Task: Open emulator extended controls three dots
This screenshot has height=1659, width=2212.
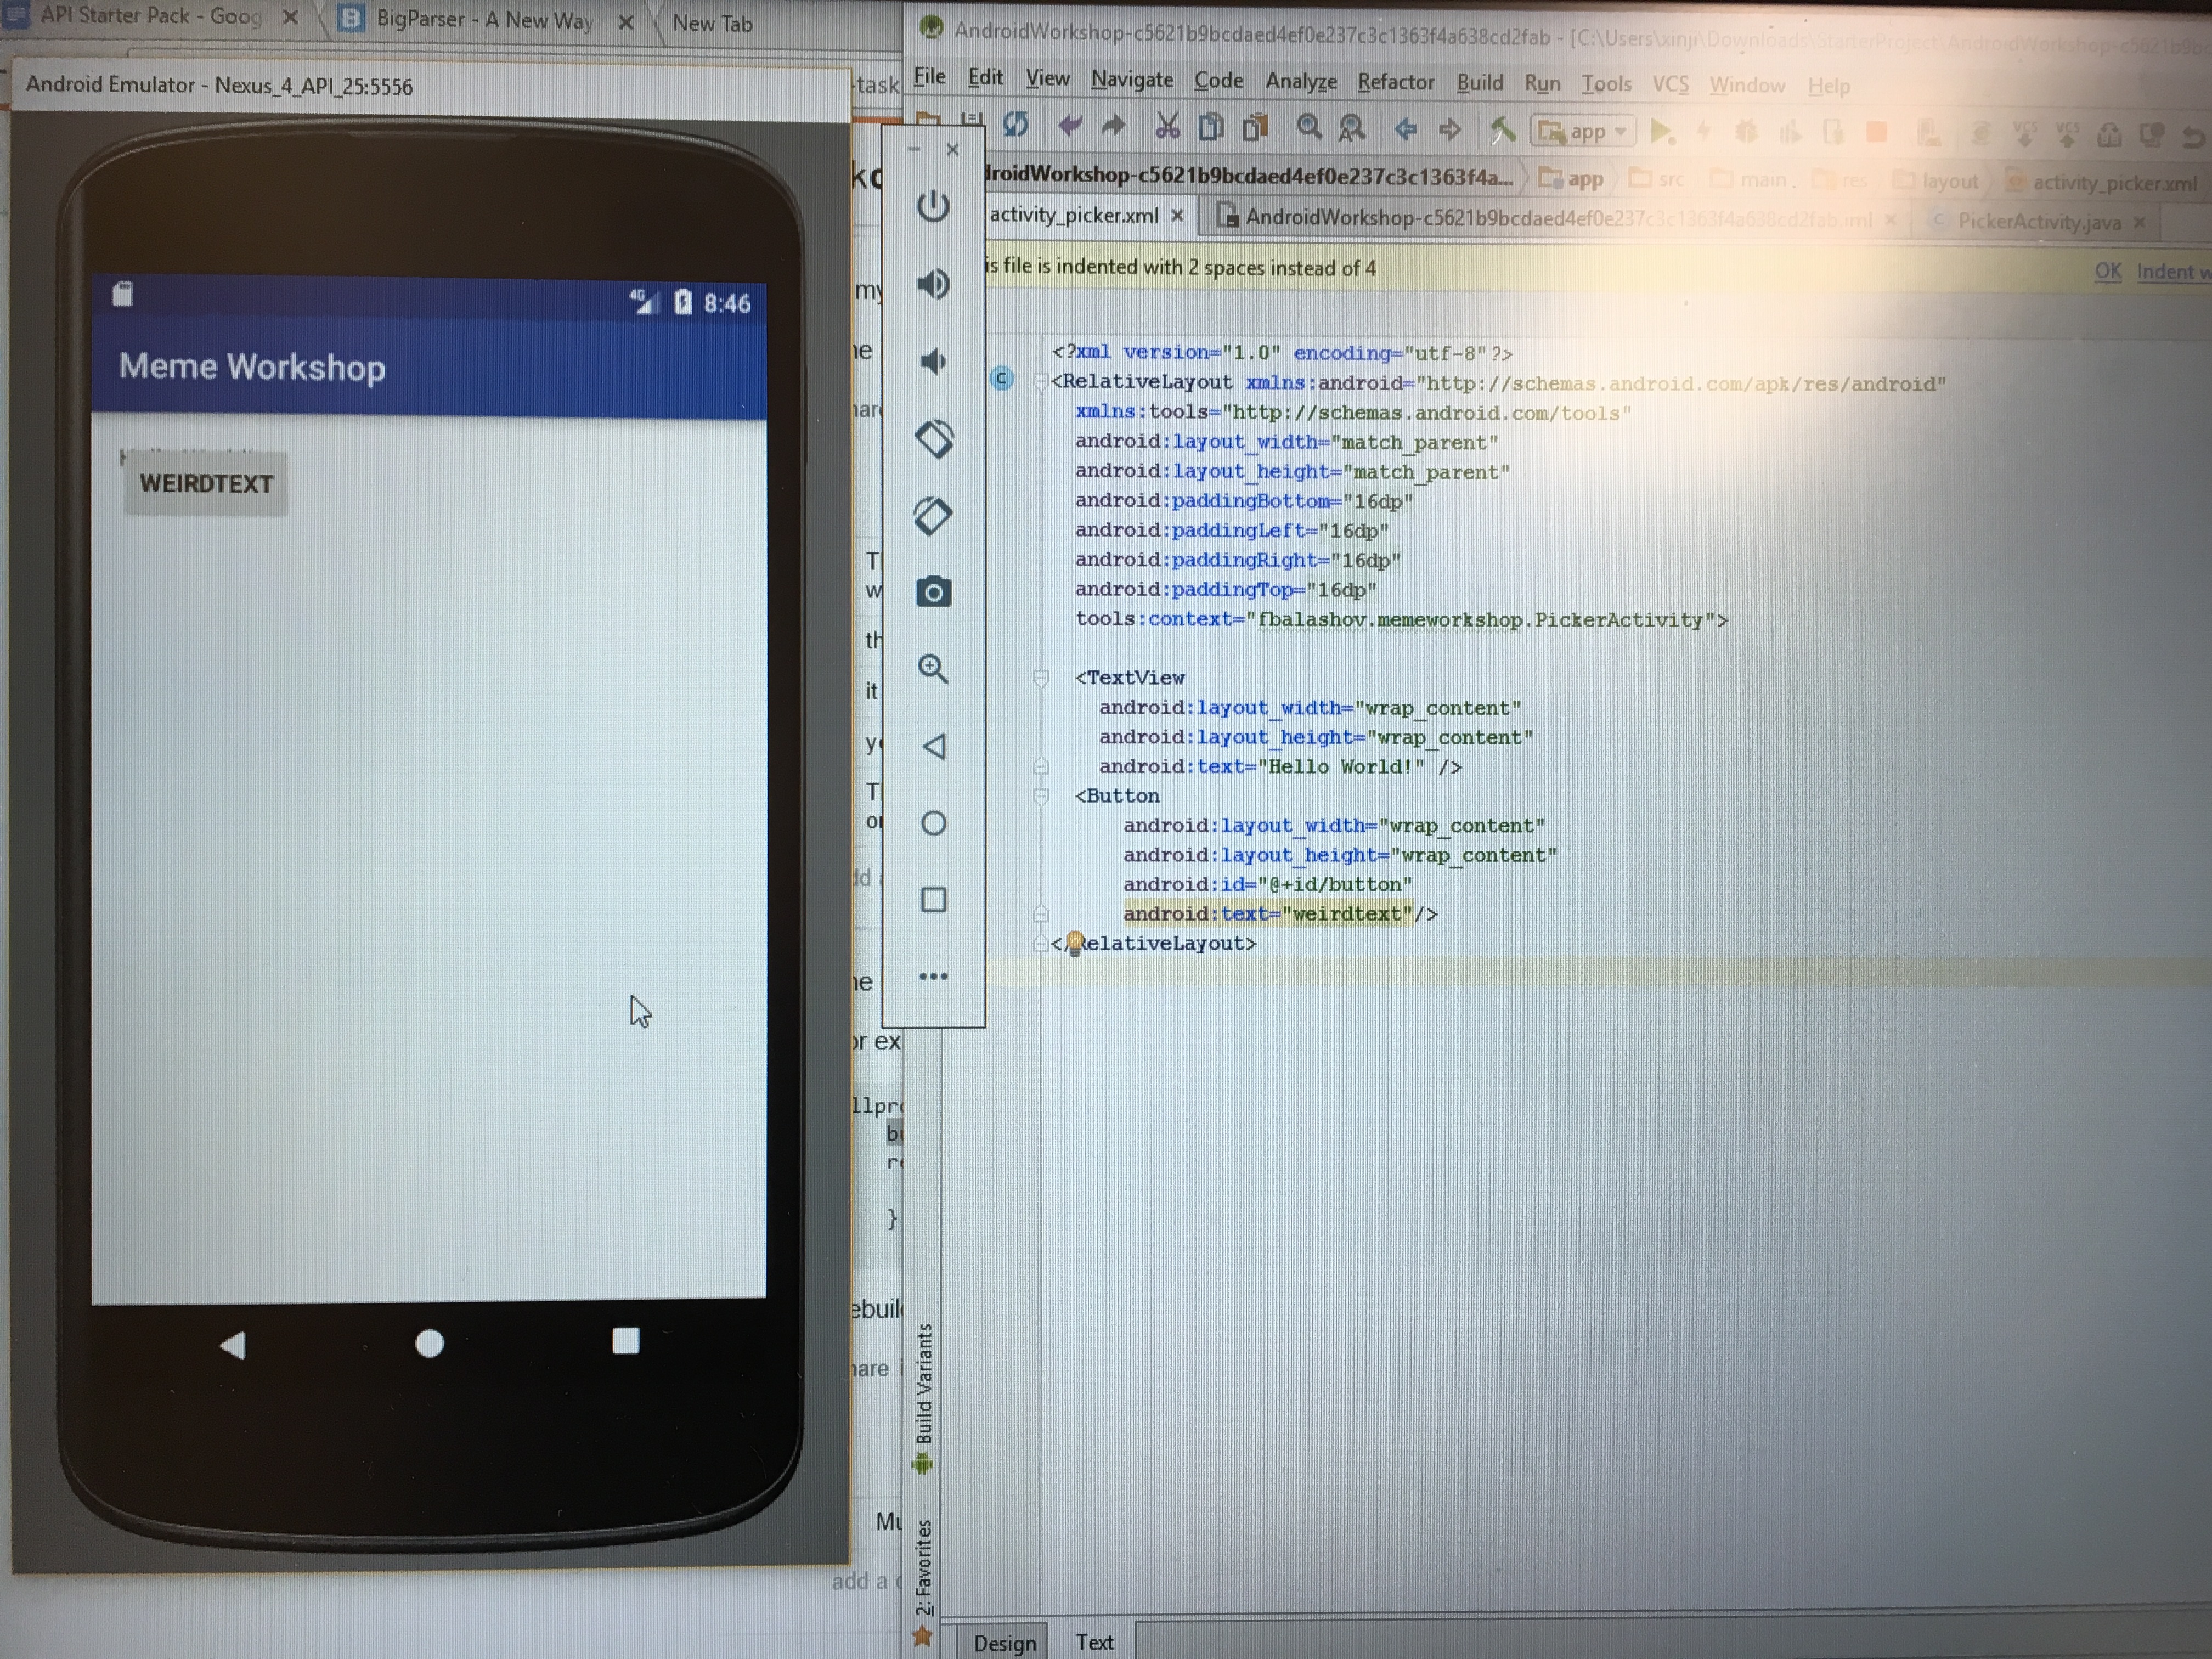Action: click(x=933, y=976)
